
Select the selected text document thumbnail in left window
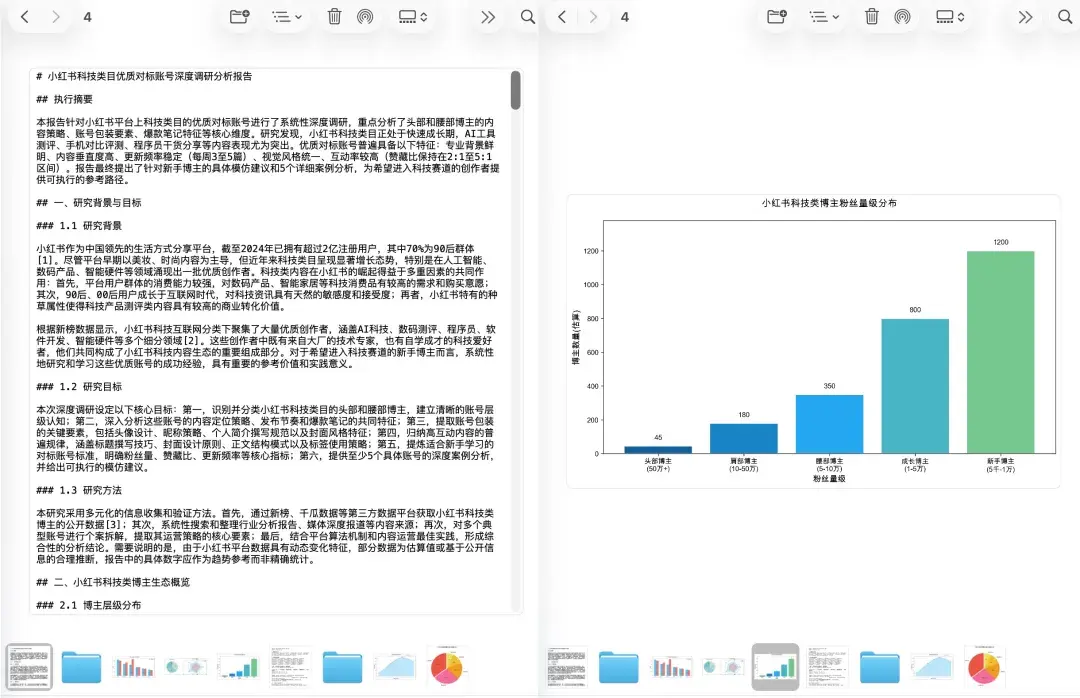29,667
